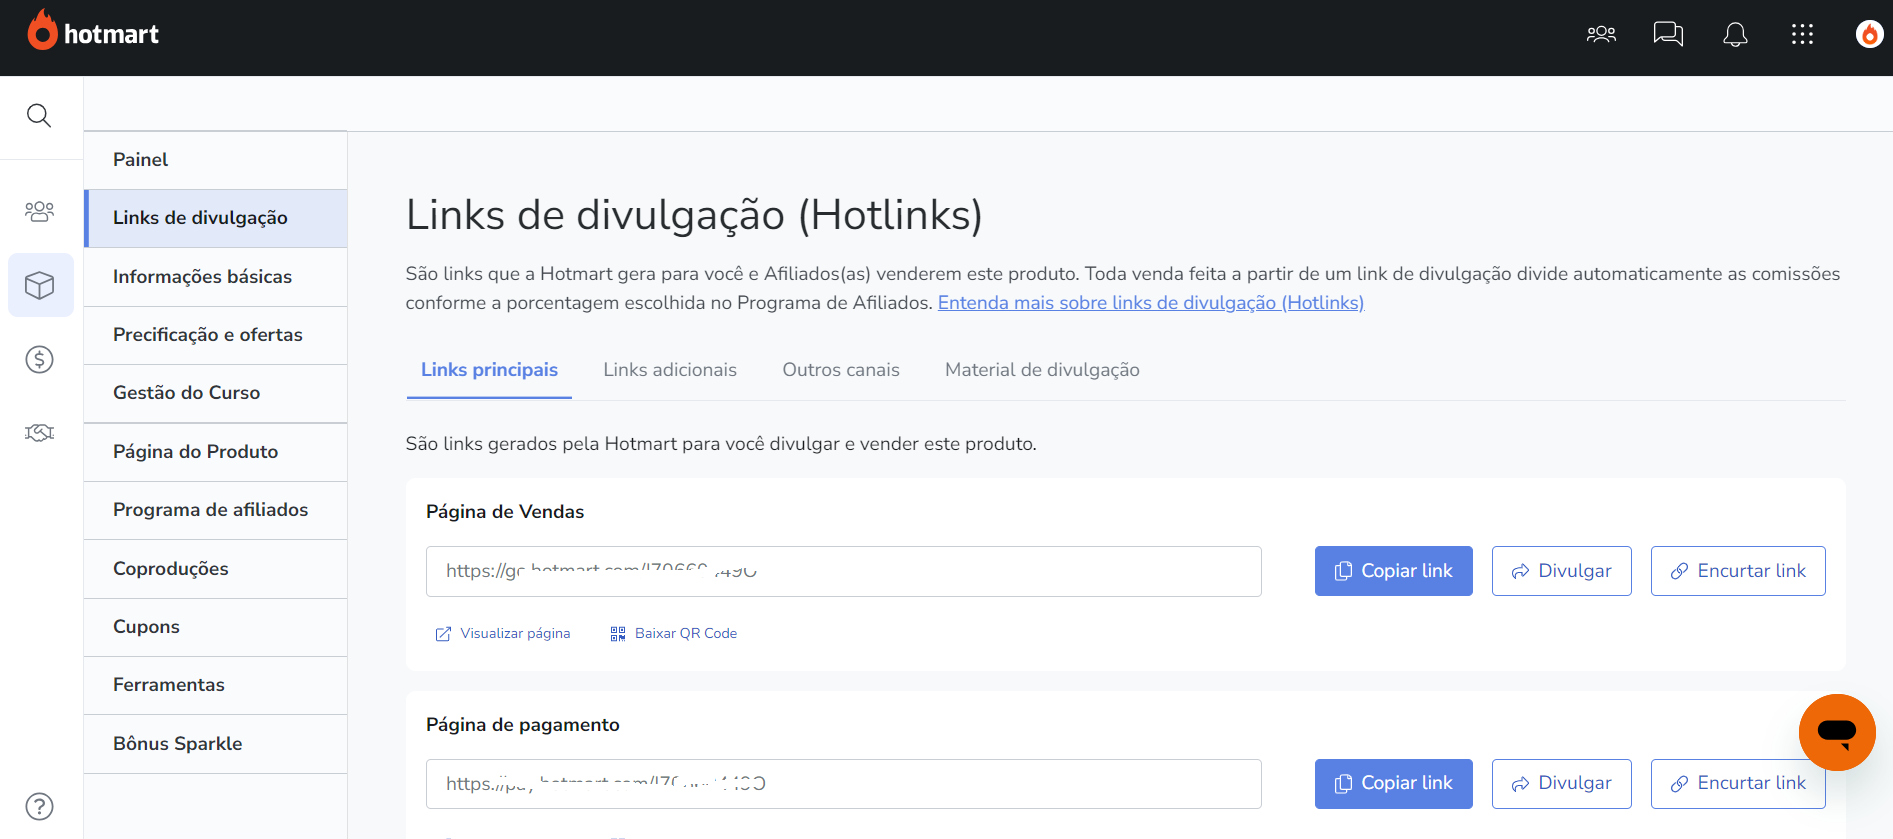
Task: Select Links de divulgação menu item
Action: pyautogui.click(x=215, y=218)
